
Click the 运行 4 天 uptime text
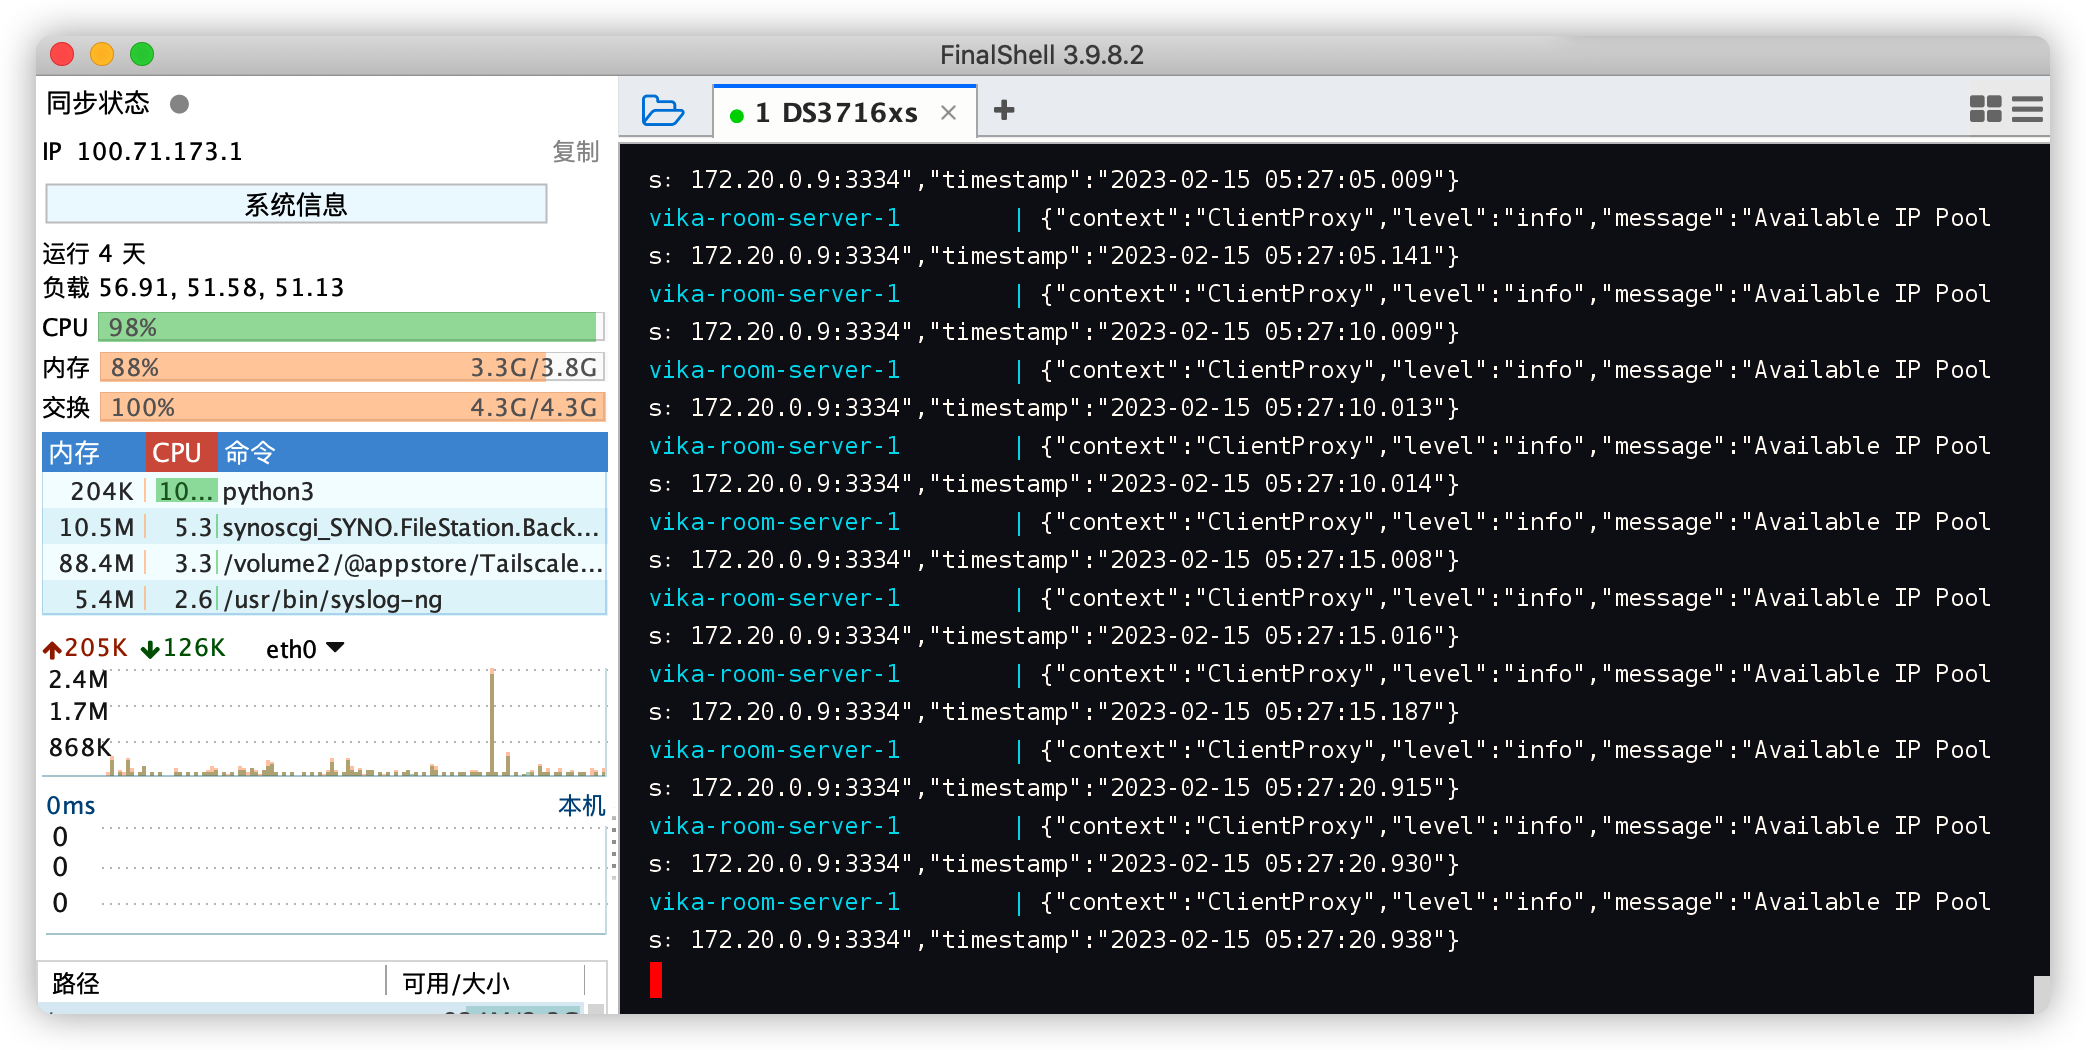(94, 254)
